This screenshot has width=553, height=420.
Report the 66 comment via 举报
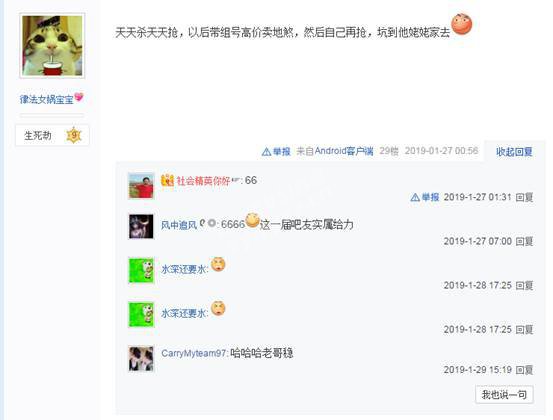point(425,197)
